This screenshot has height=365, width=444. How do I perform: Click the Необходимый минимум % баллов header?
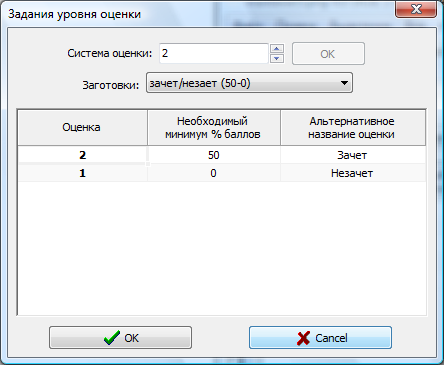[213, 127]
